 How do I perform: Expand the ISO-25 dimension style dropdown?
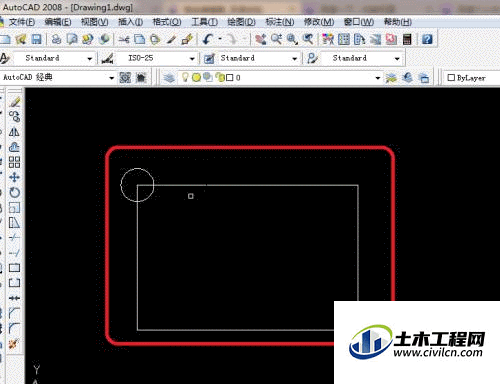pos(192,59)
